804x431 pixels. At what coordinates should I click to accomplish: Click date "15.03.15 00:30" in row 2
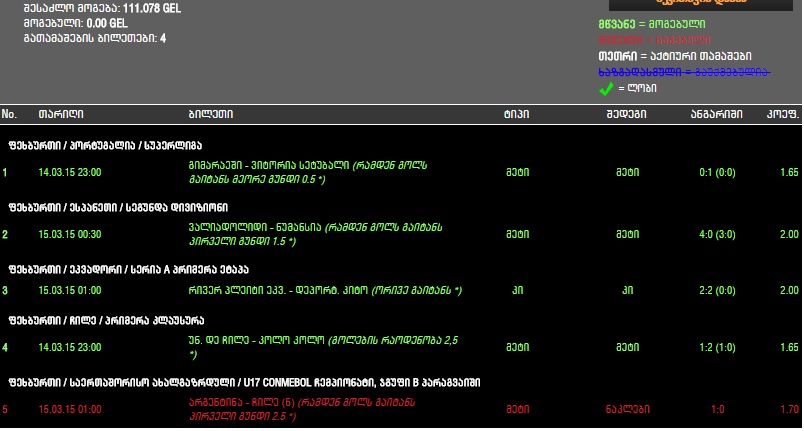pyautogui.click(x=70, y=234)
